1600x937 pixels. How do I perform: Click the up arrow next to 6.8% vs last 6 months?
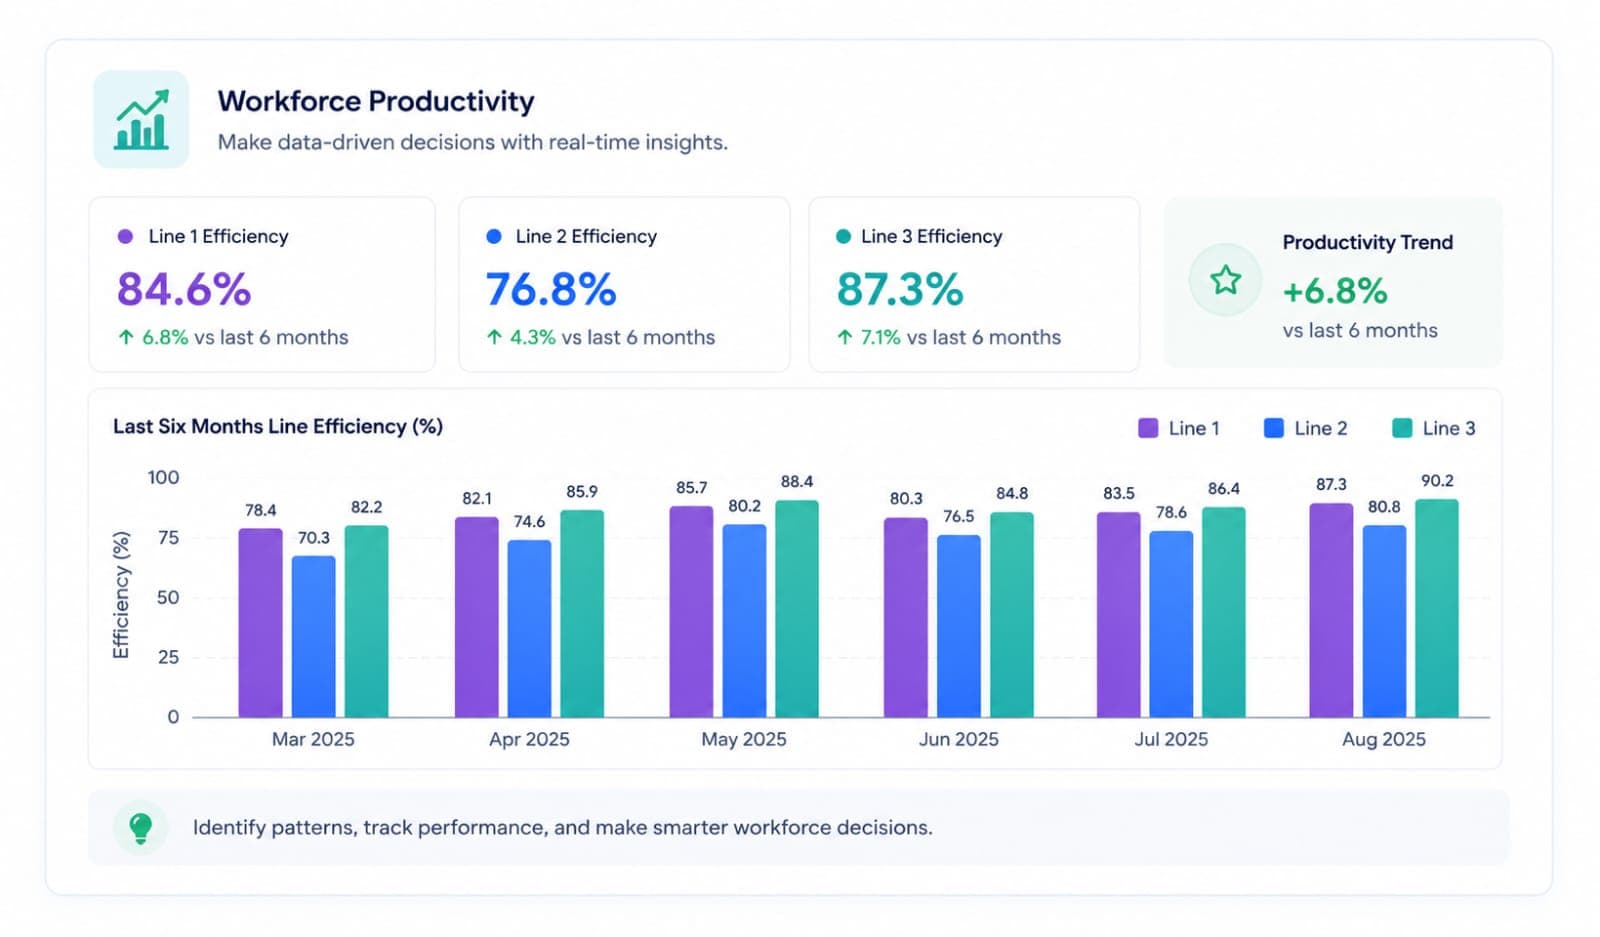tap(125, 338)
